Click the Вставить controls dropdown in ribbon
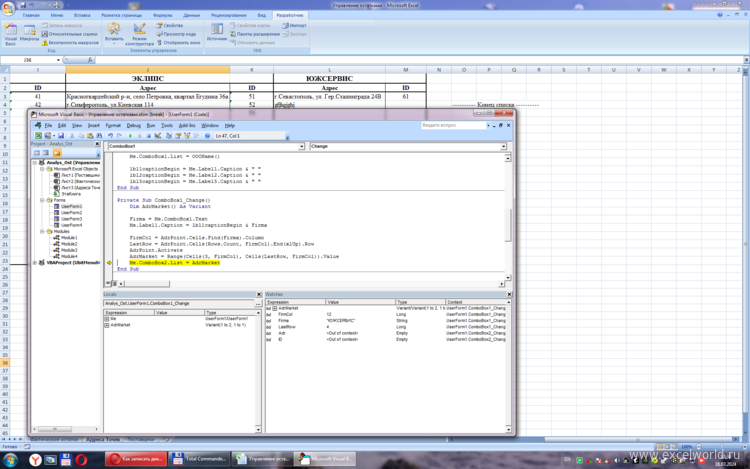 [x=114, y=34]
